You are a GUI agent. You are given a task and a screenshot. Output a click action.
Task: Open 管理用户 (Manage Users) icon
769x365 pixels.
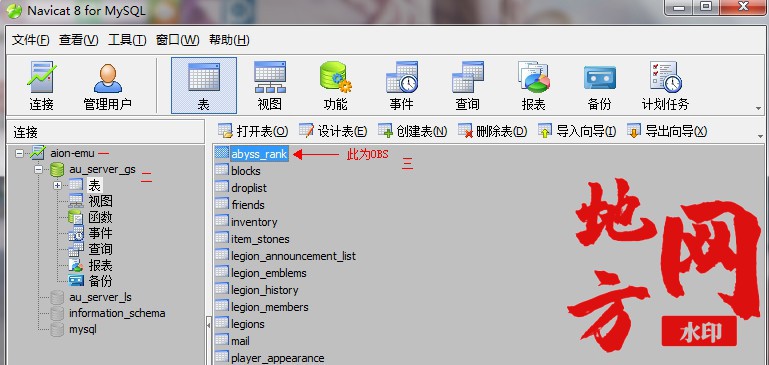point(107,85)
